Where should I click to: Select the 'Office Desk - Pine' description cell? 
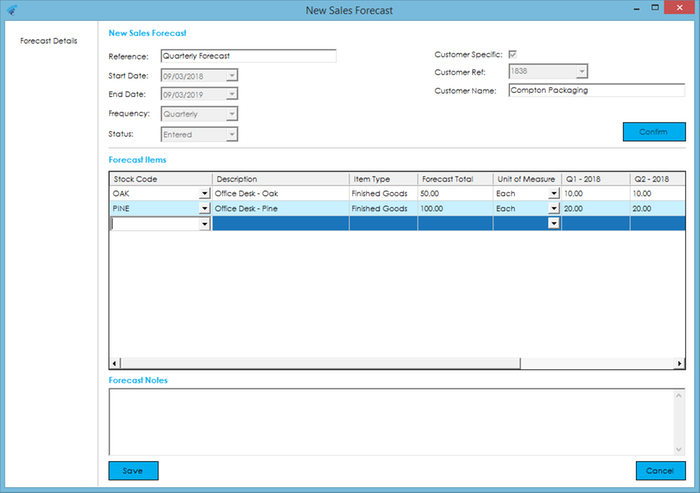[281, 209]
